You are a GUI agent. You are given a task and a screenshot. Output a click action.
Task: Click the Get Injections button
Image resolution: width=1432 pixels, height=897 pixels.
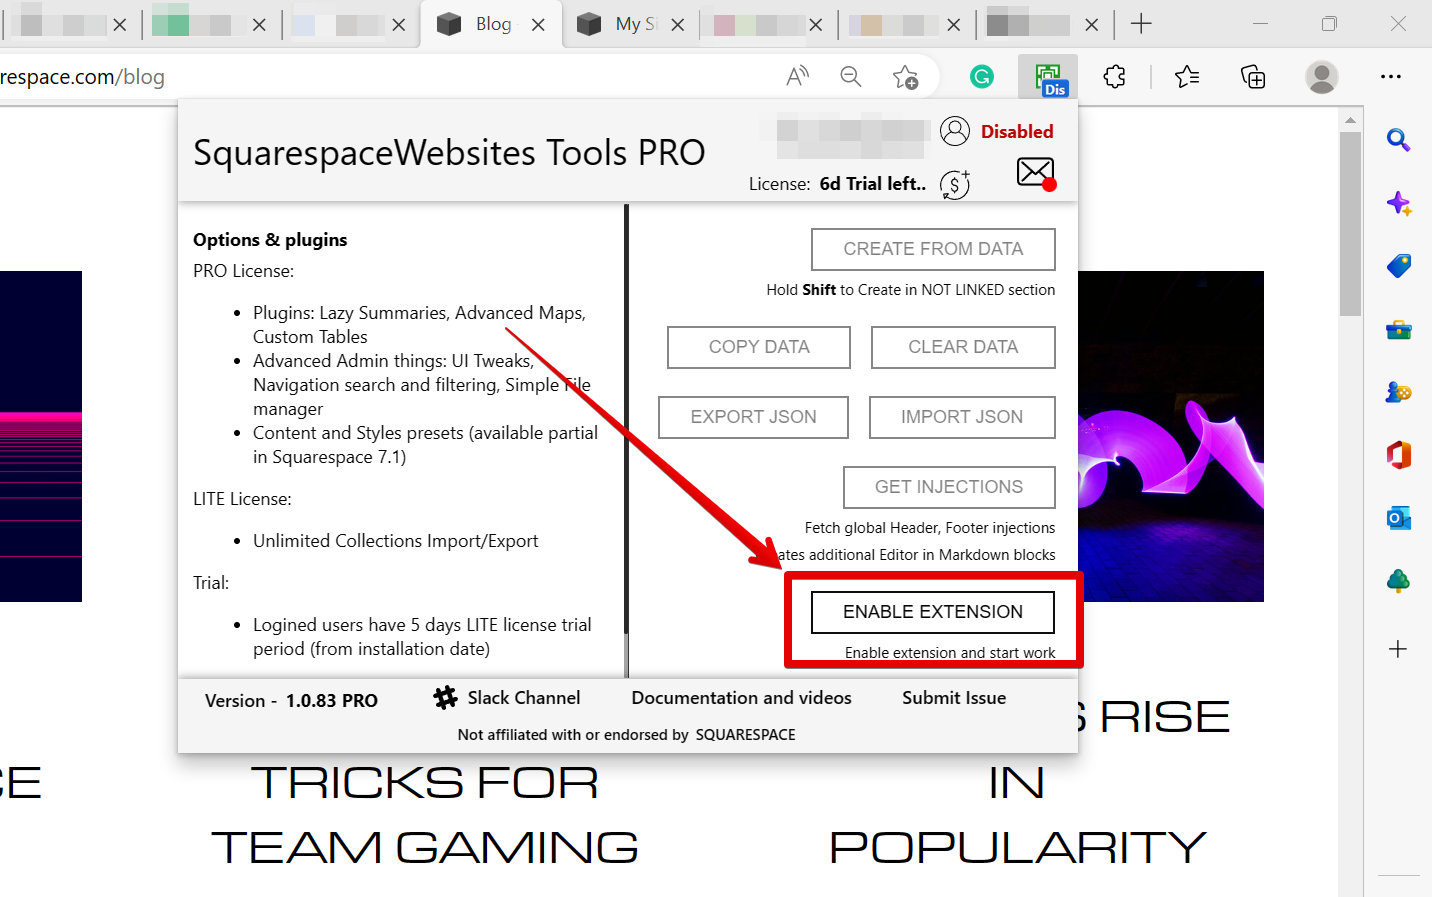coord(949,487)
